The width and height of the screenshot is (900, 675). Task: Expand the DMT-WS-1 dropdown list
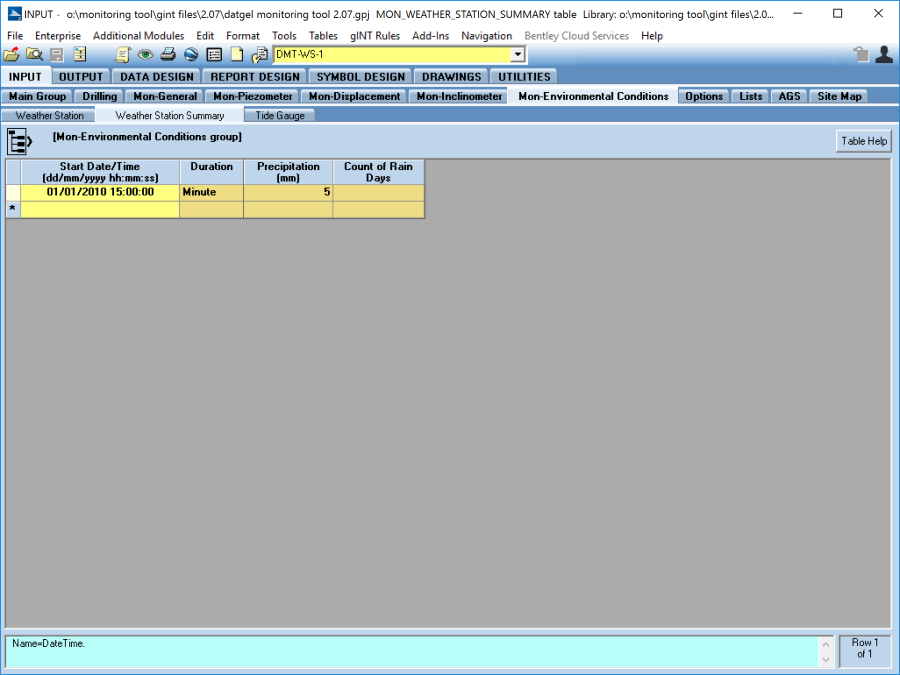pos(517,55)
